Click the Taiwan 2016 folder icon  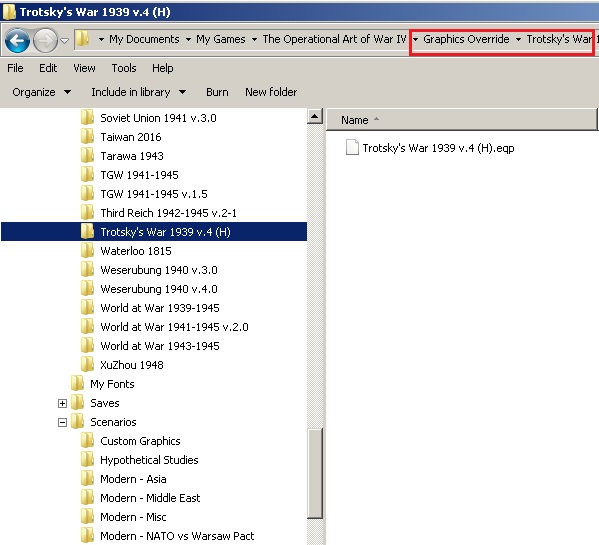tap(87, 137)
